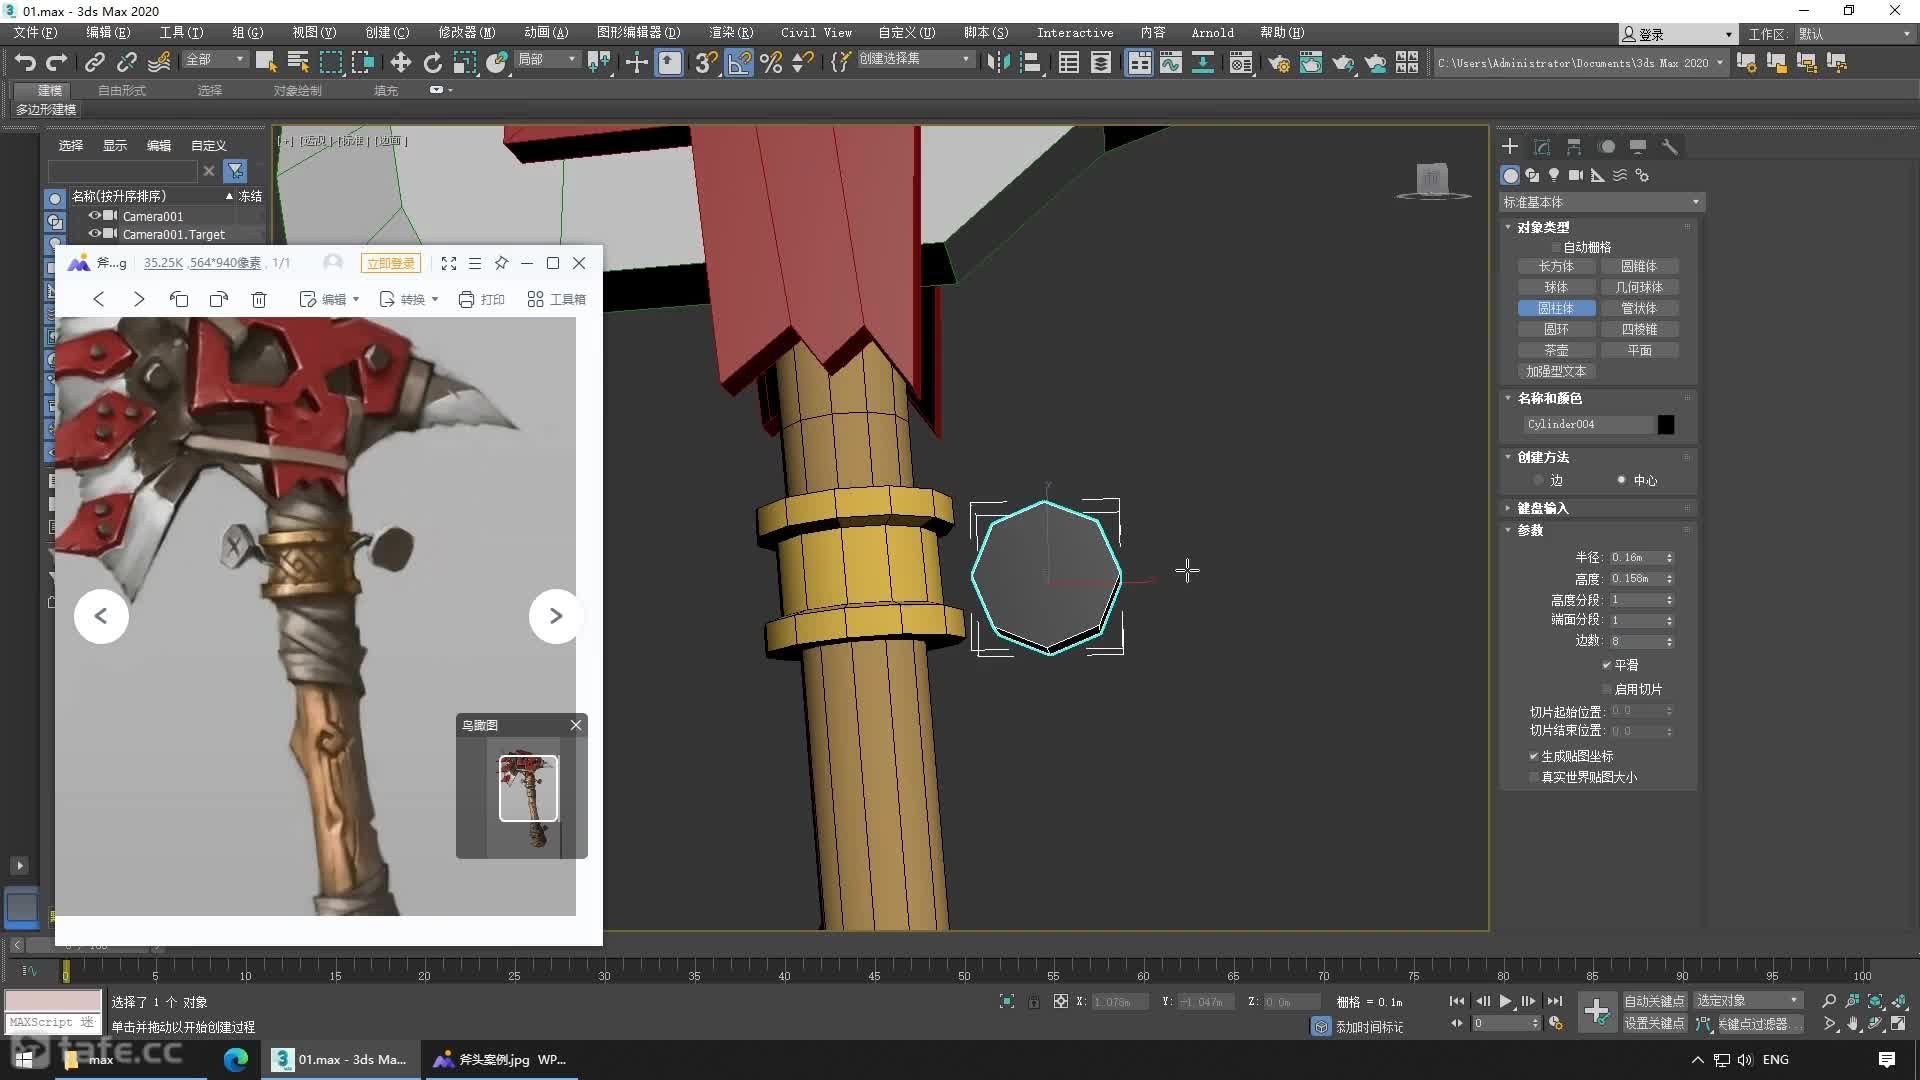1920x1080 pixels.
Task: Click the login now button in viewer
Action: point(390,263)
